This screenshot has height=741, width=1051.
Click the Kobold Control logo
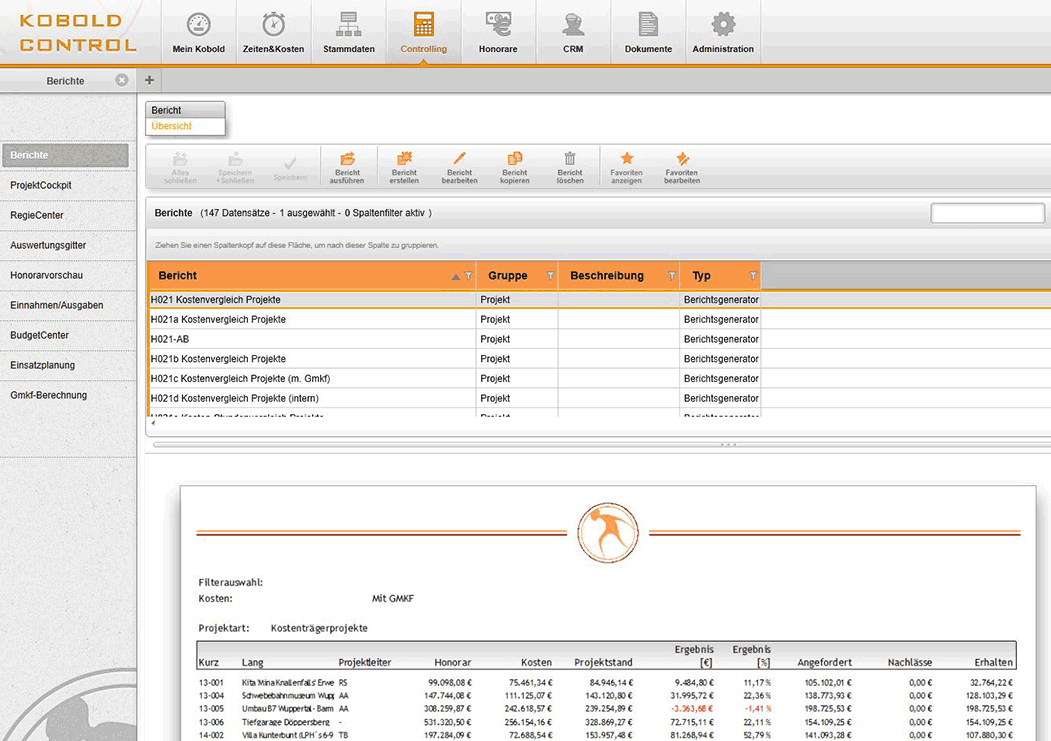pos(78,33)
